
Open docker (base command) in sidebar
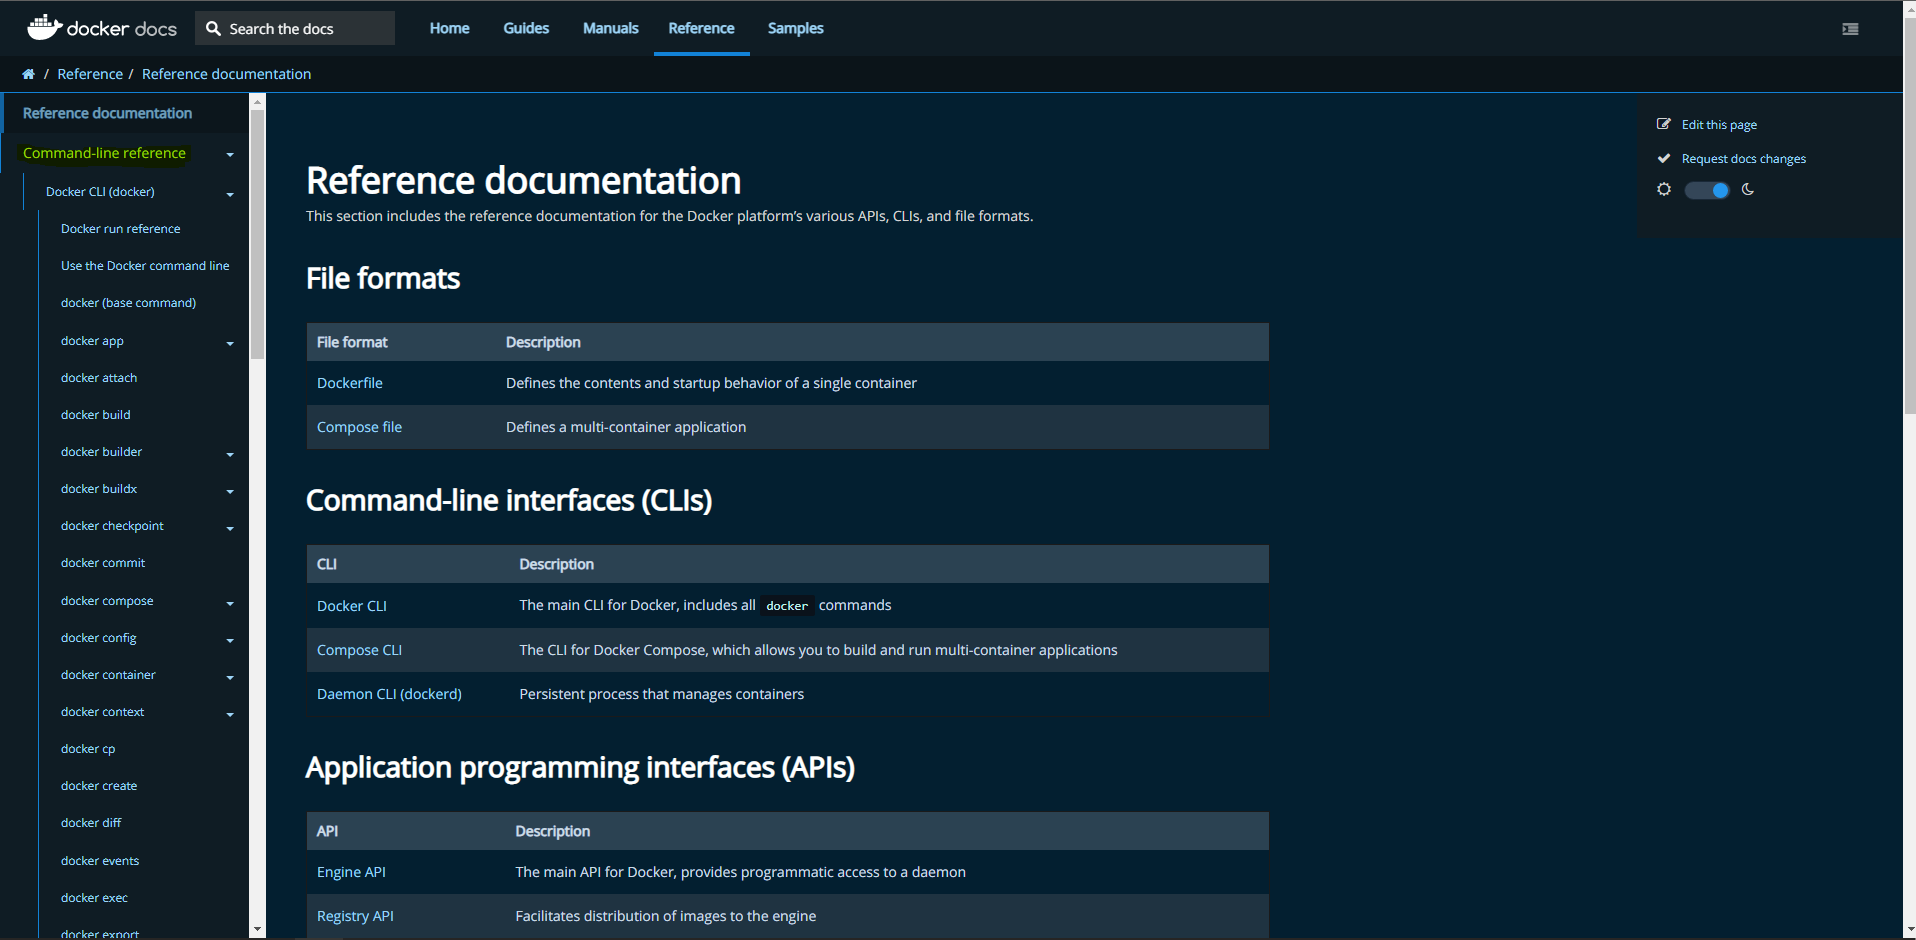click(128, 303)
